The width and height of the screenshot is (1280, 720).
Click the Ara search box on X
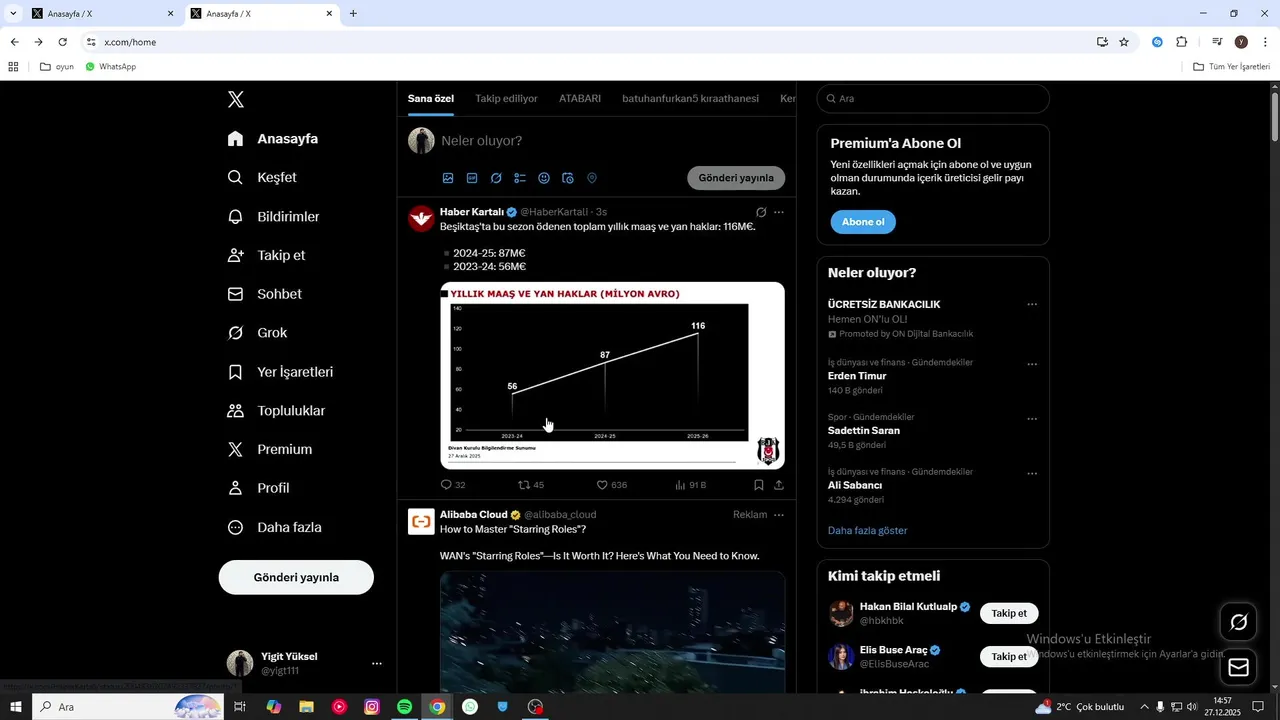[x=933, y=98]
